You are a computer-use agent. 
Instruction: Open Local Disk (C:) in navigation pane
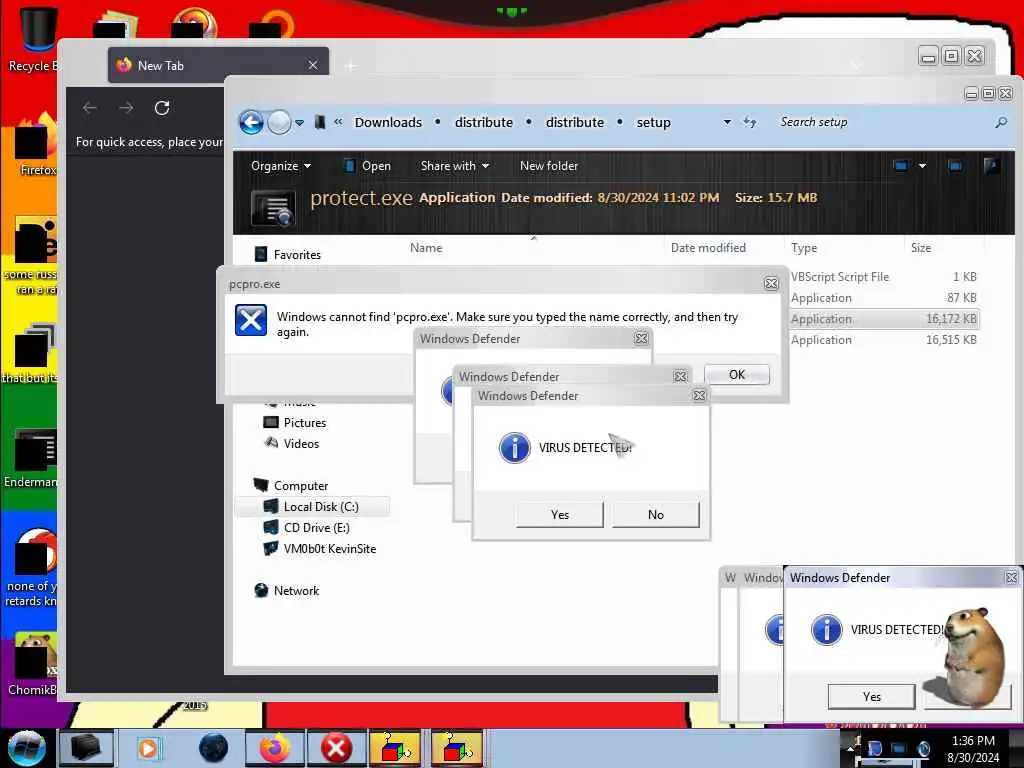(312, 507)
